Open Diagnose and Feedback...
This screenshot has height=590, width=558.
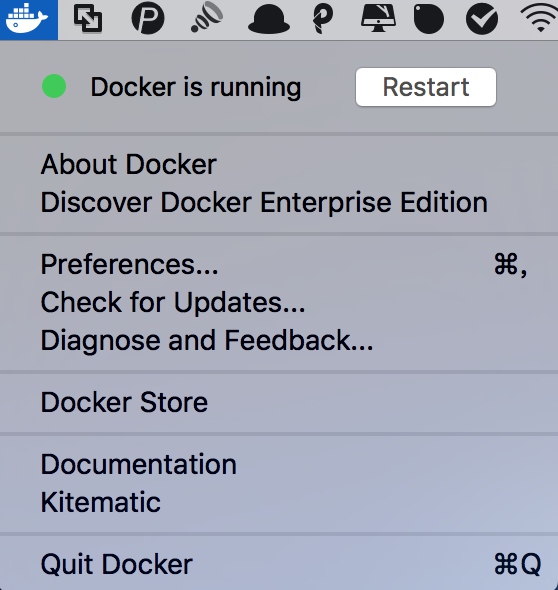(x=279, y=340)
